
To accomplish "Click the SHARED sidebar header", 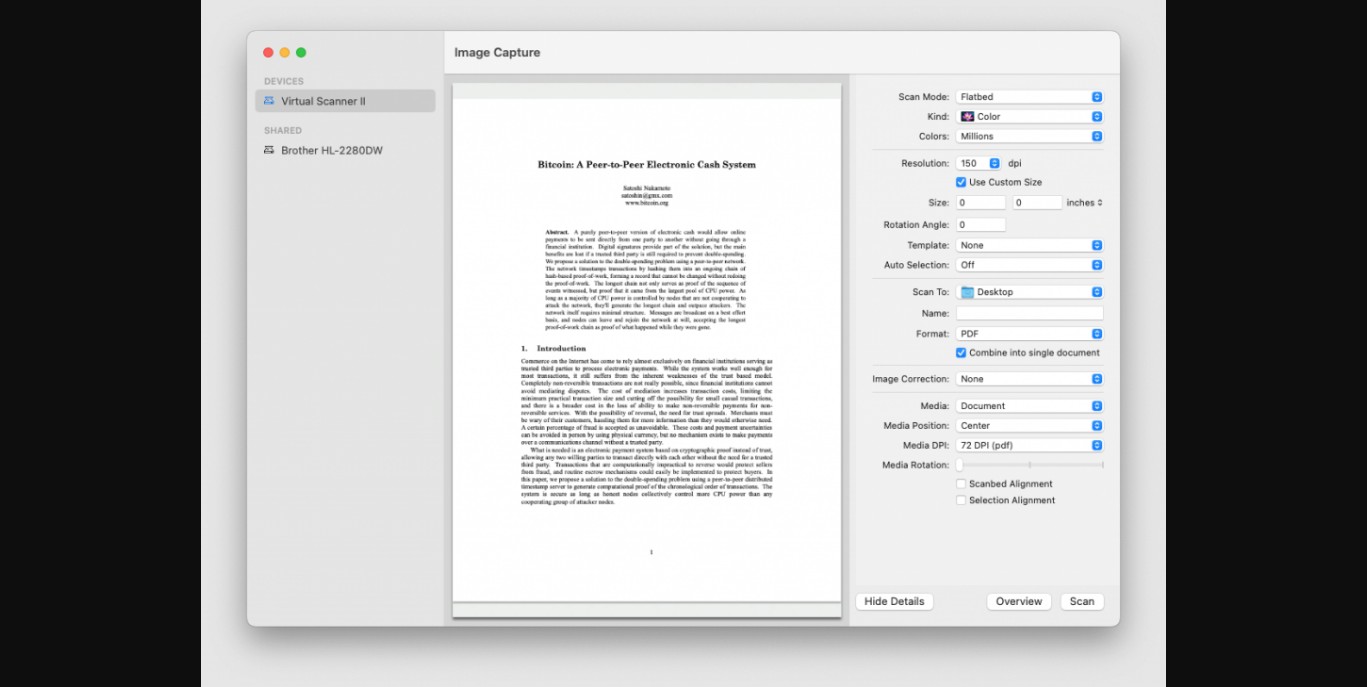I will pos(283,130).
